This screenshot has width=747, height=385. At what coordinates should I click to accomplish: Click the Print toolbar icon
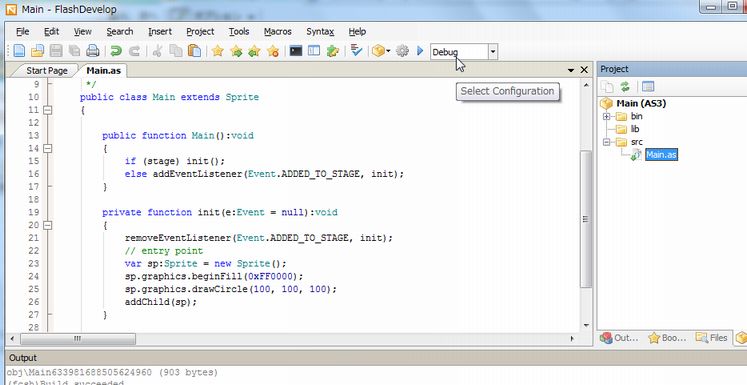pos(92,51)
